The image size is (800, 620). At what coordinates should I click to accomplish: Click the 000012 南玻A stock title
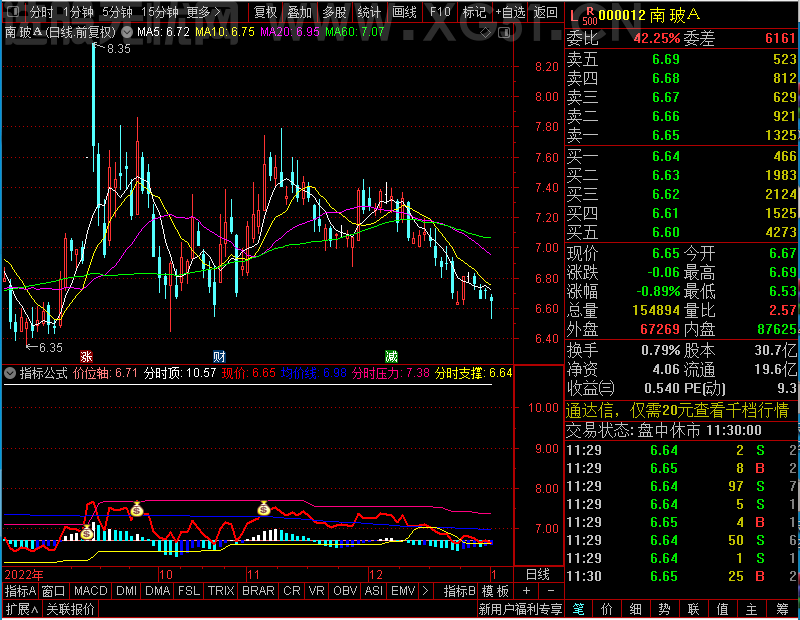(x=649, y=15)
